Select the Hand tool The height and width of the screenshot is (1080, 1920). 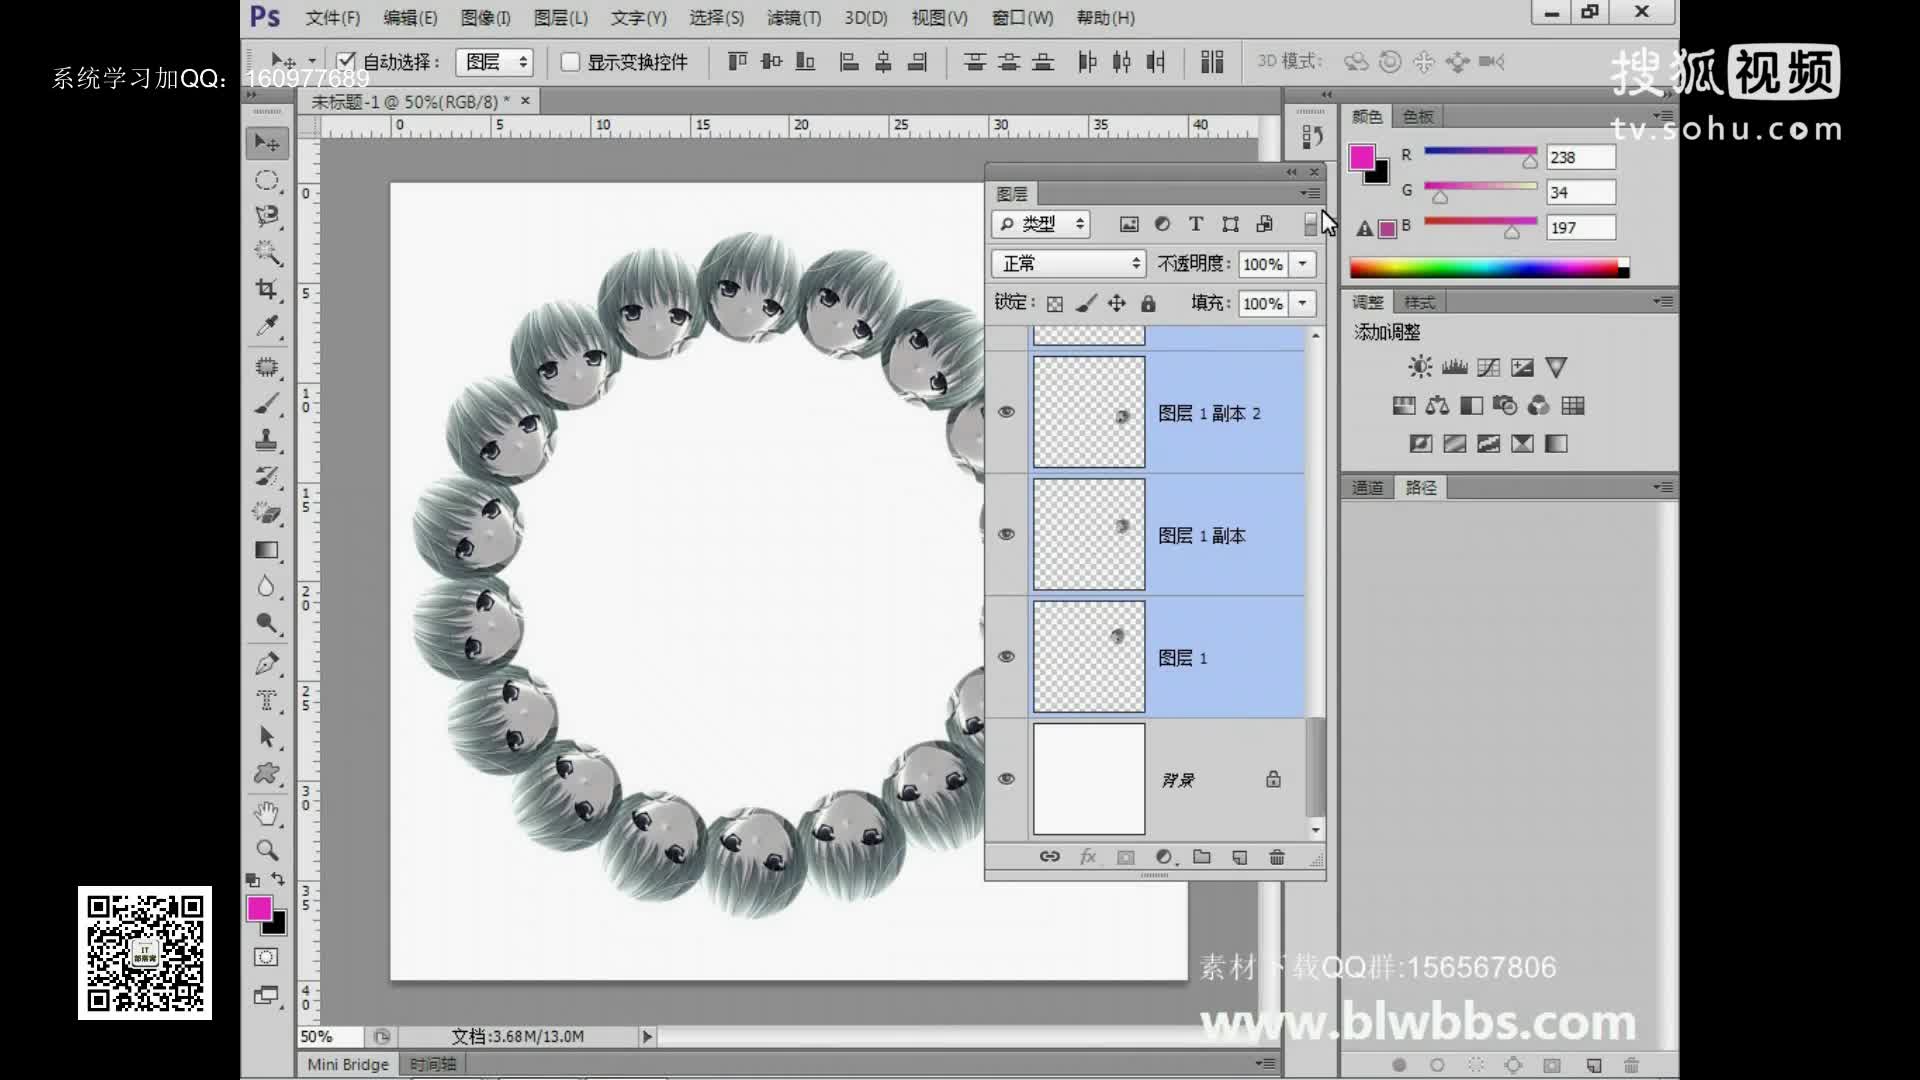click(267, 814)
